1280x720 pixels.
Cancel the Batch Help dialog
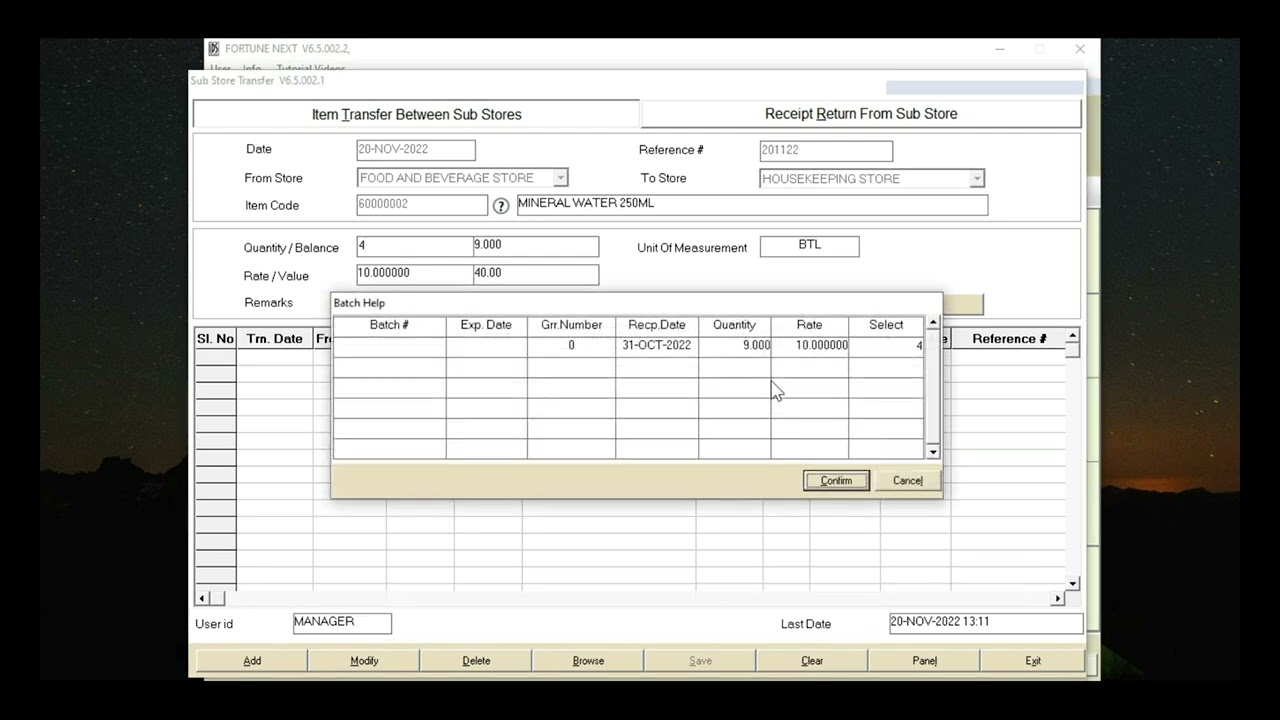(907, 481)
